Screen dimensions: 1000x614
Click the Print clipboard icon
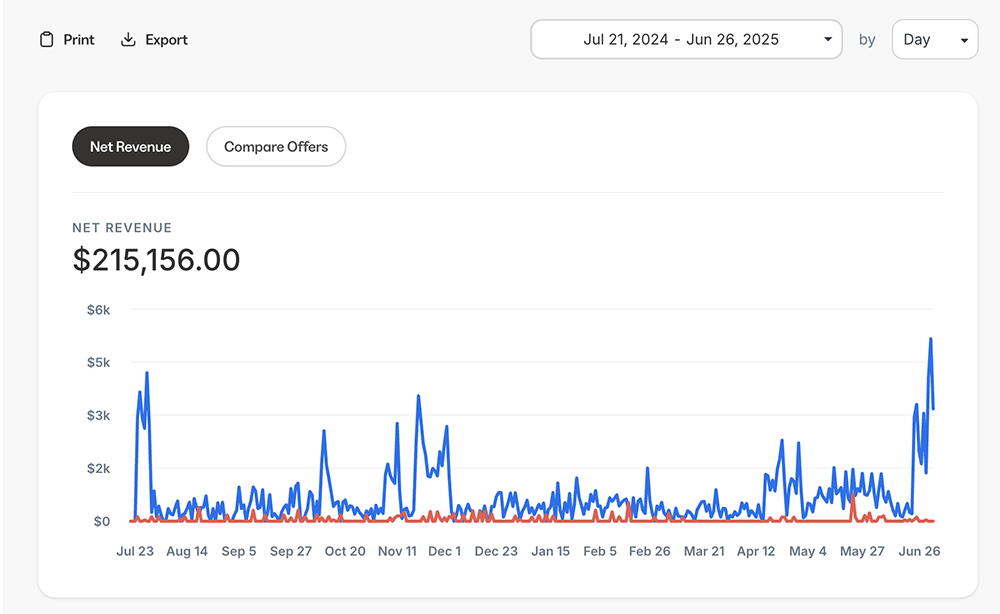click(x=46, y=40)
